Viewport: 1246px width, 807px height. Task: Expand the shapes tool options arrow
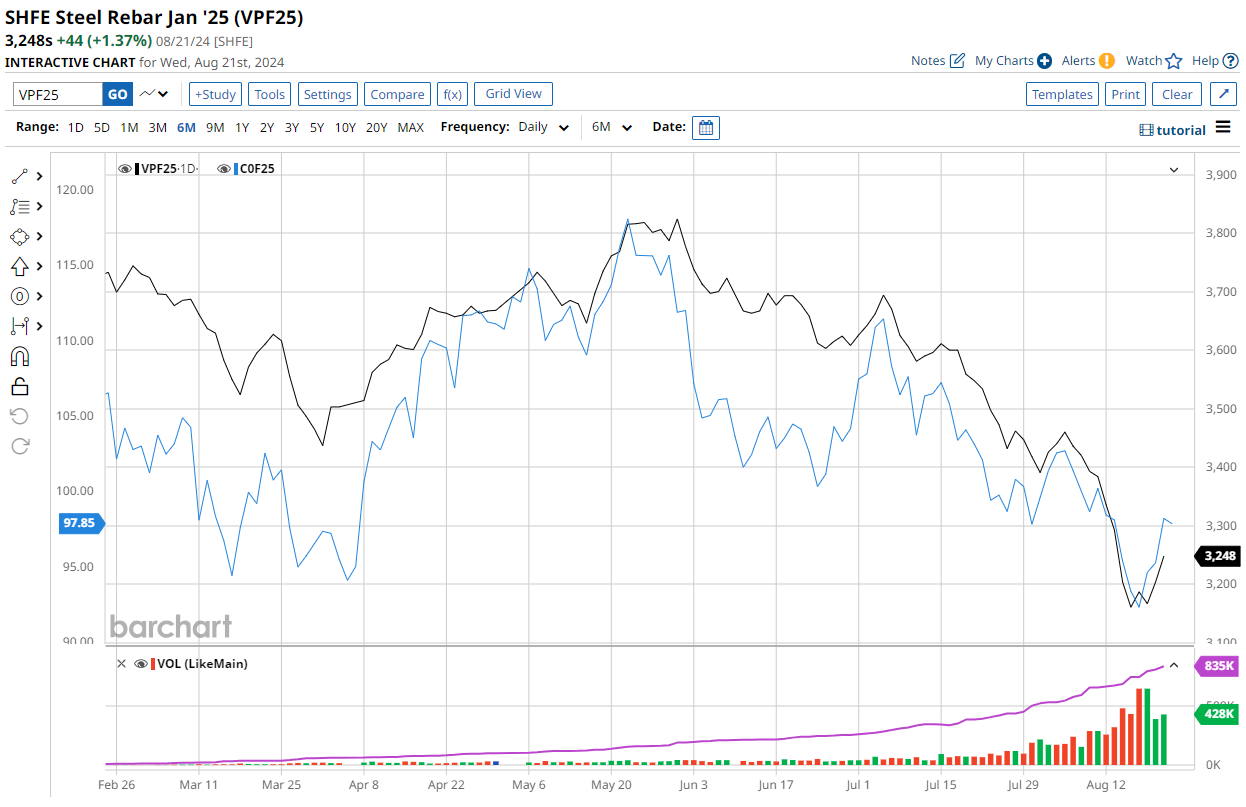coord(39,236)
